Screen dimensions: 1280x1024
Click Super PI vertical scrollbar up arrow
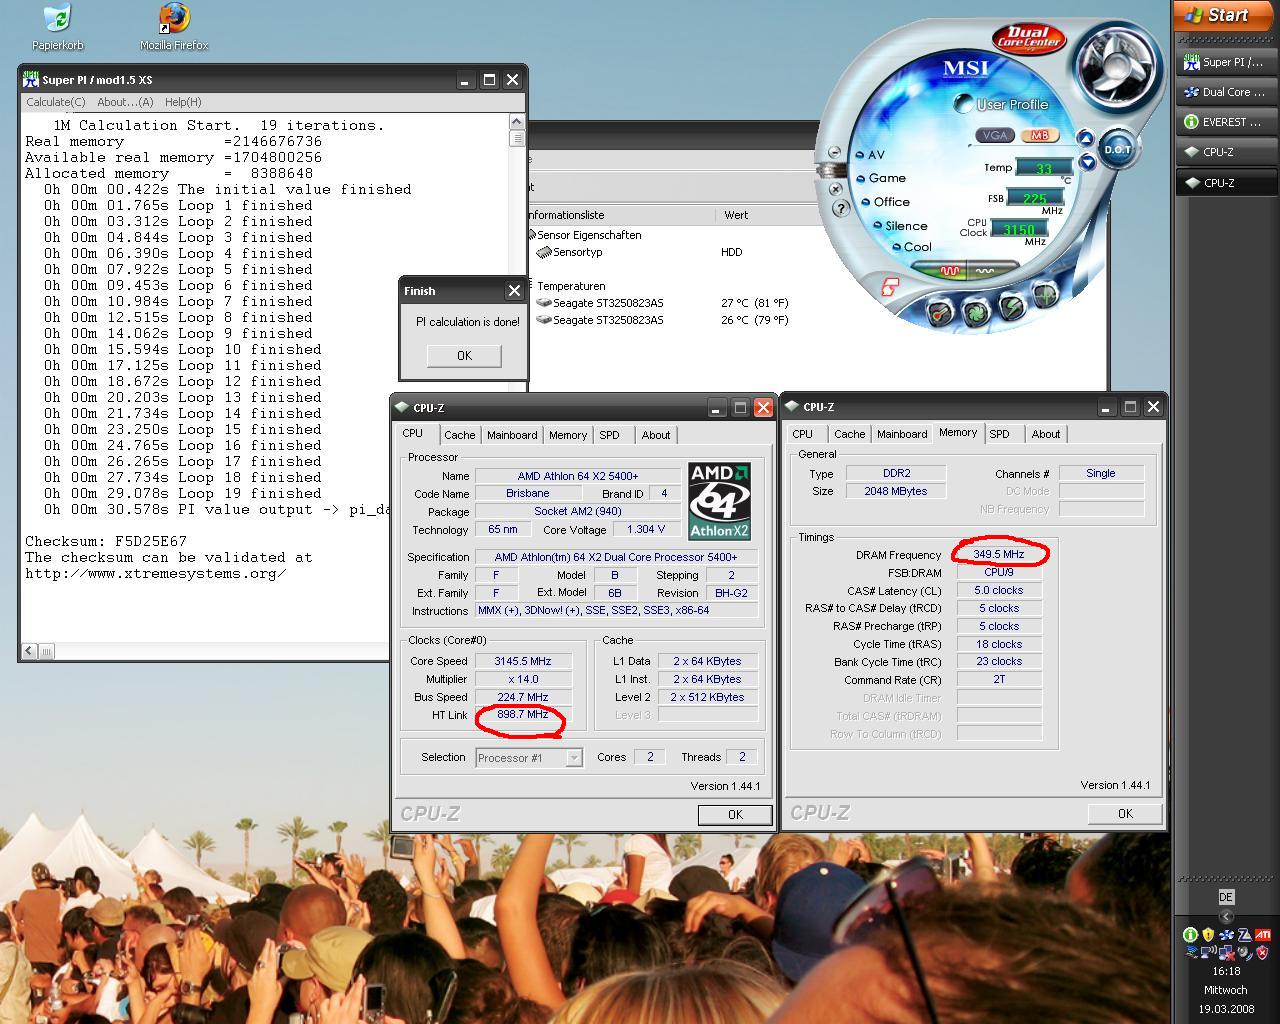[x=517, y=123]
